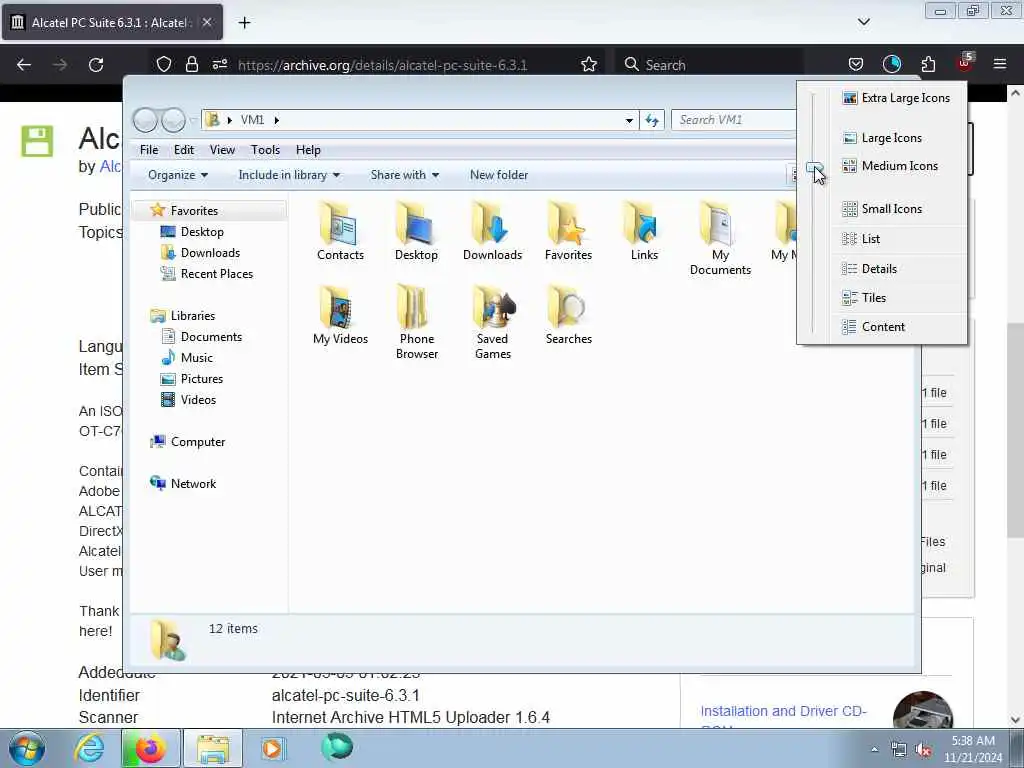Switch to Content view

point(897,327)
